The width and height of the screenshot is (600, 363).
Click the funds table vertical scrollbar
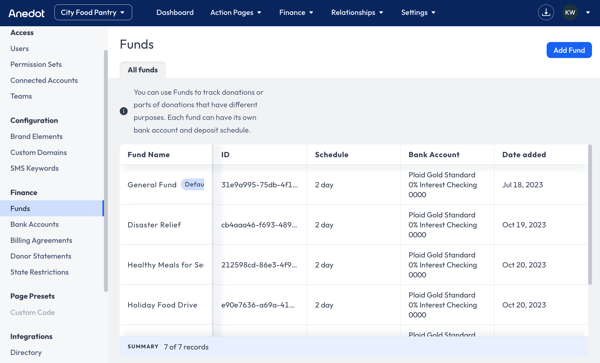point(590,214)
